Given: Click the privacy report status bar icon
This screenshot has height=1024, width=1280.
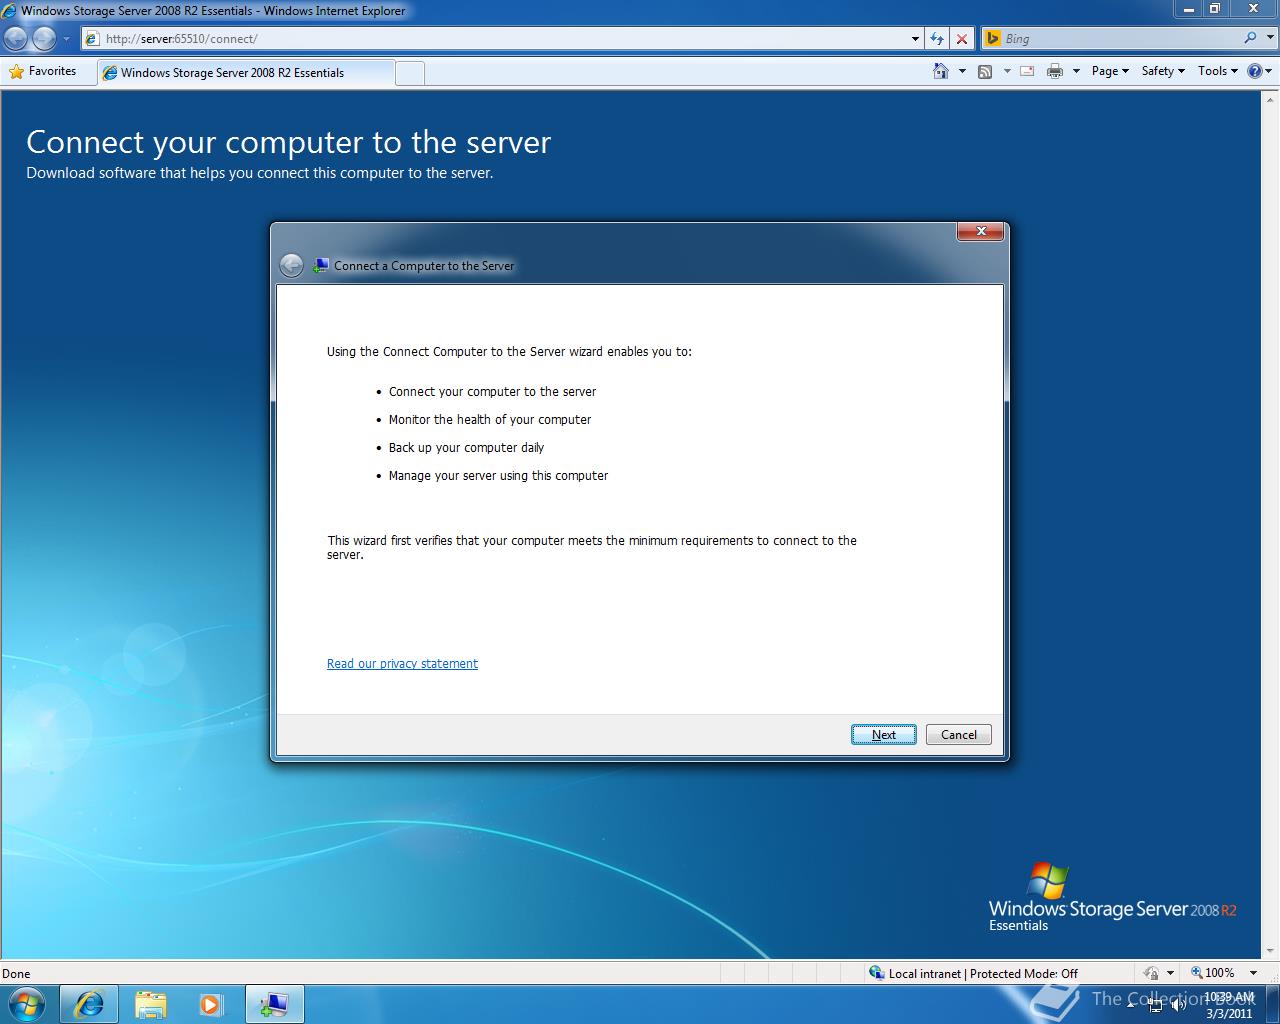Looking at the screenshot, I should point(1151,973).
